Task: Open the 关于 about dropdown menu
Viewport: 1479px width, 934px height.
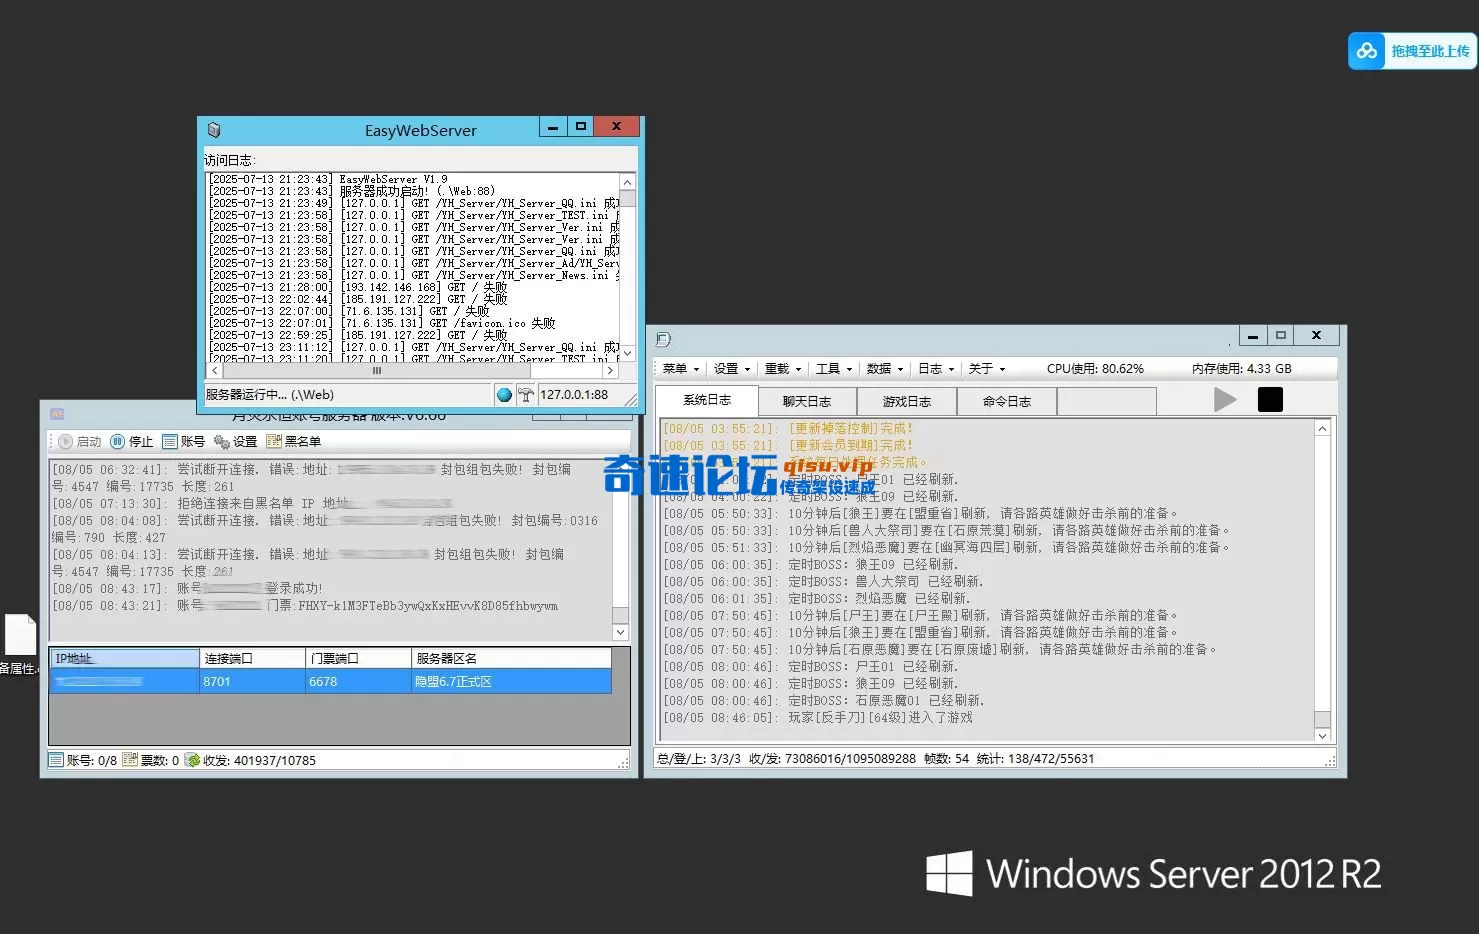Action: [x=987, y=369]
